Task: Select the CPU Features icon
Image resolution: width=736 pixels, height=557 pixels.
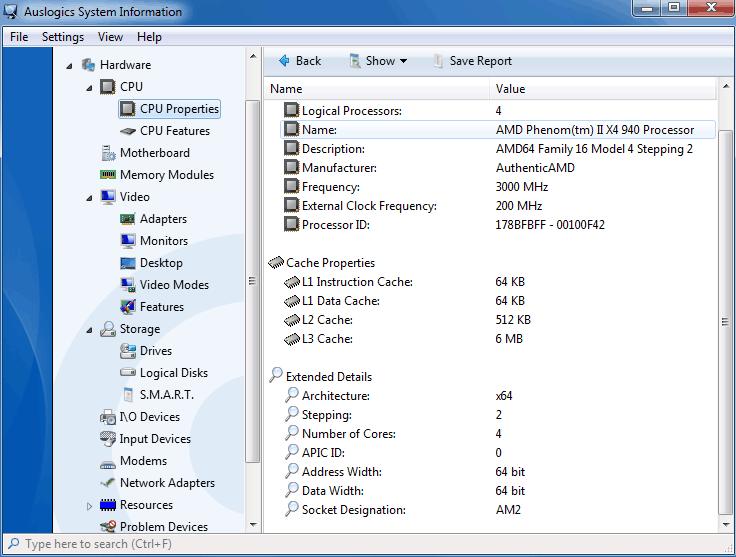Action: [x=128, y=131]
